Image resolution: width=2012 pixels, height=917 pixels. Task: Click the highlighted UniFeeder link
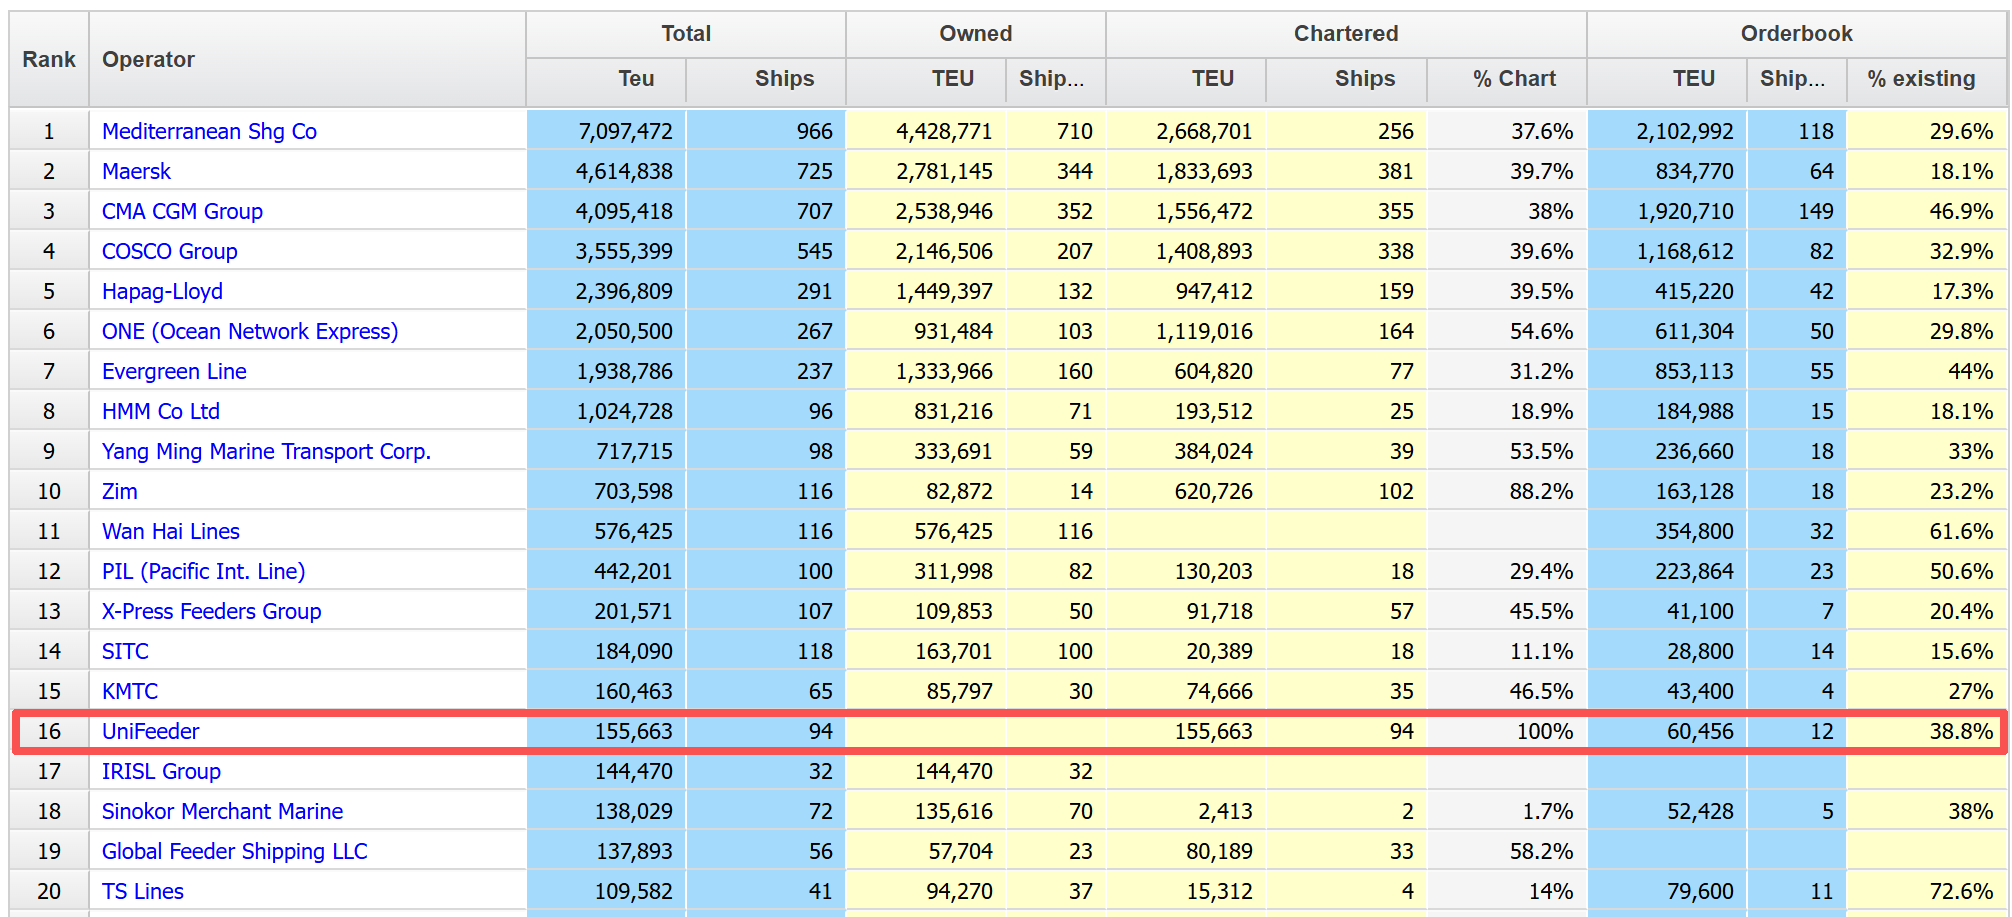(x=150, y=731)
